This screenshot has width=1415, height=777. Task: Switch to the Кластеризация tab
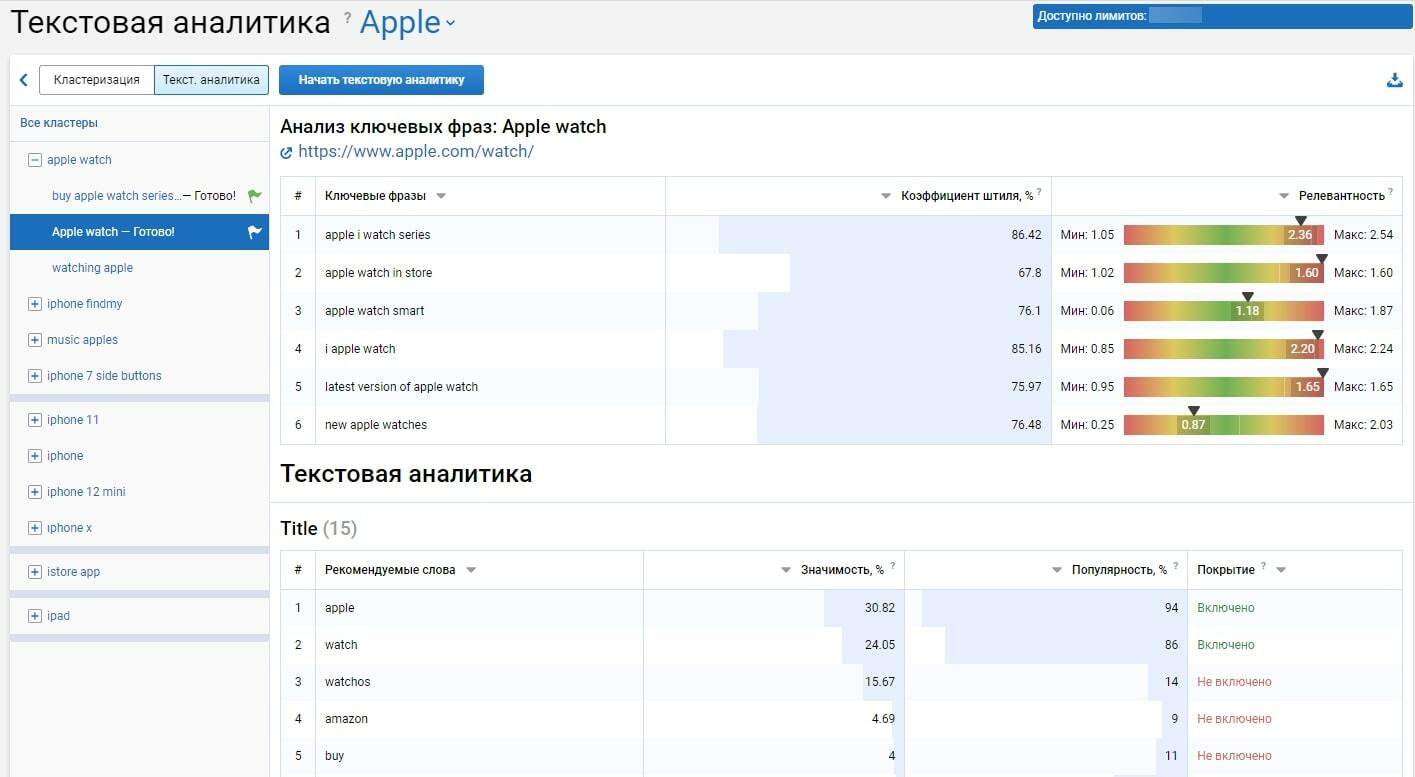coord(97,80)
